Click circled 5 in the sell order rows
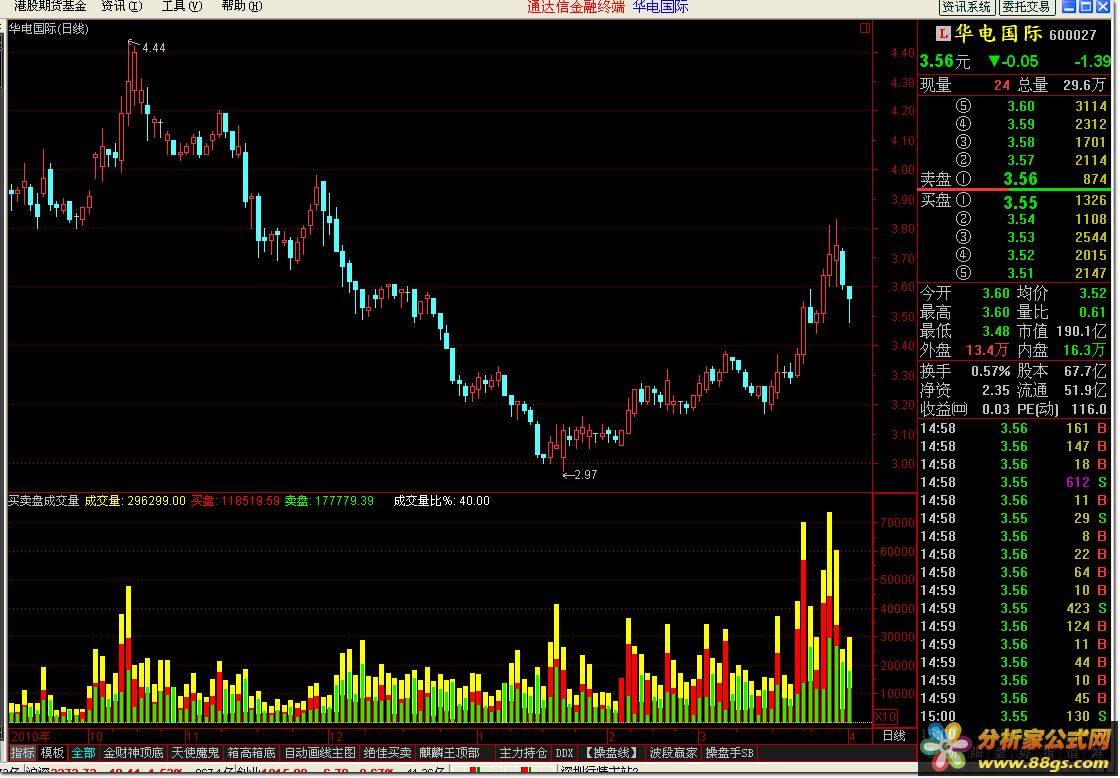The height and width of the screenshot is (778, 1120). tap(964, 106)
